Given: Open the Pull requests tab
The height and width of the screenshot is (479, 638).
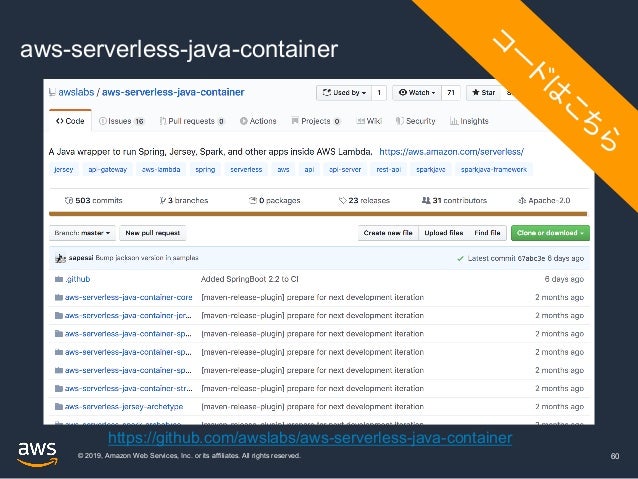Looking at the screenshot, I should (192, 121).
